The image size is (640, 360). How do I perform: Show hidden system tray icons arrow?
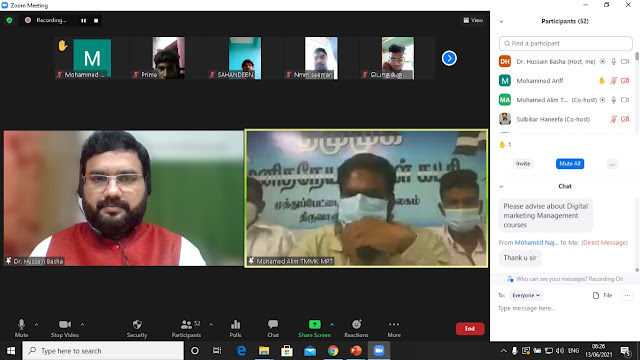pos(504,351)
